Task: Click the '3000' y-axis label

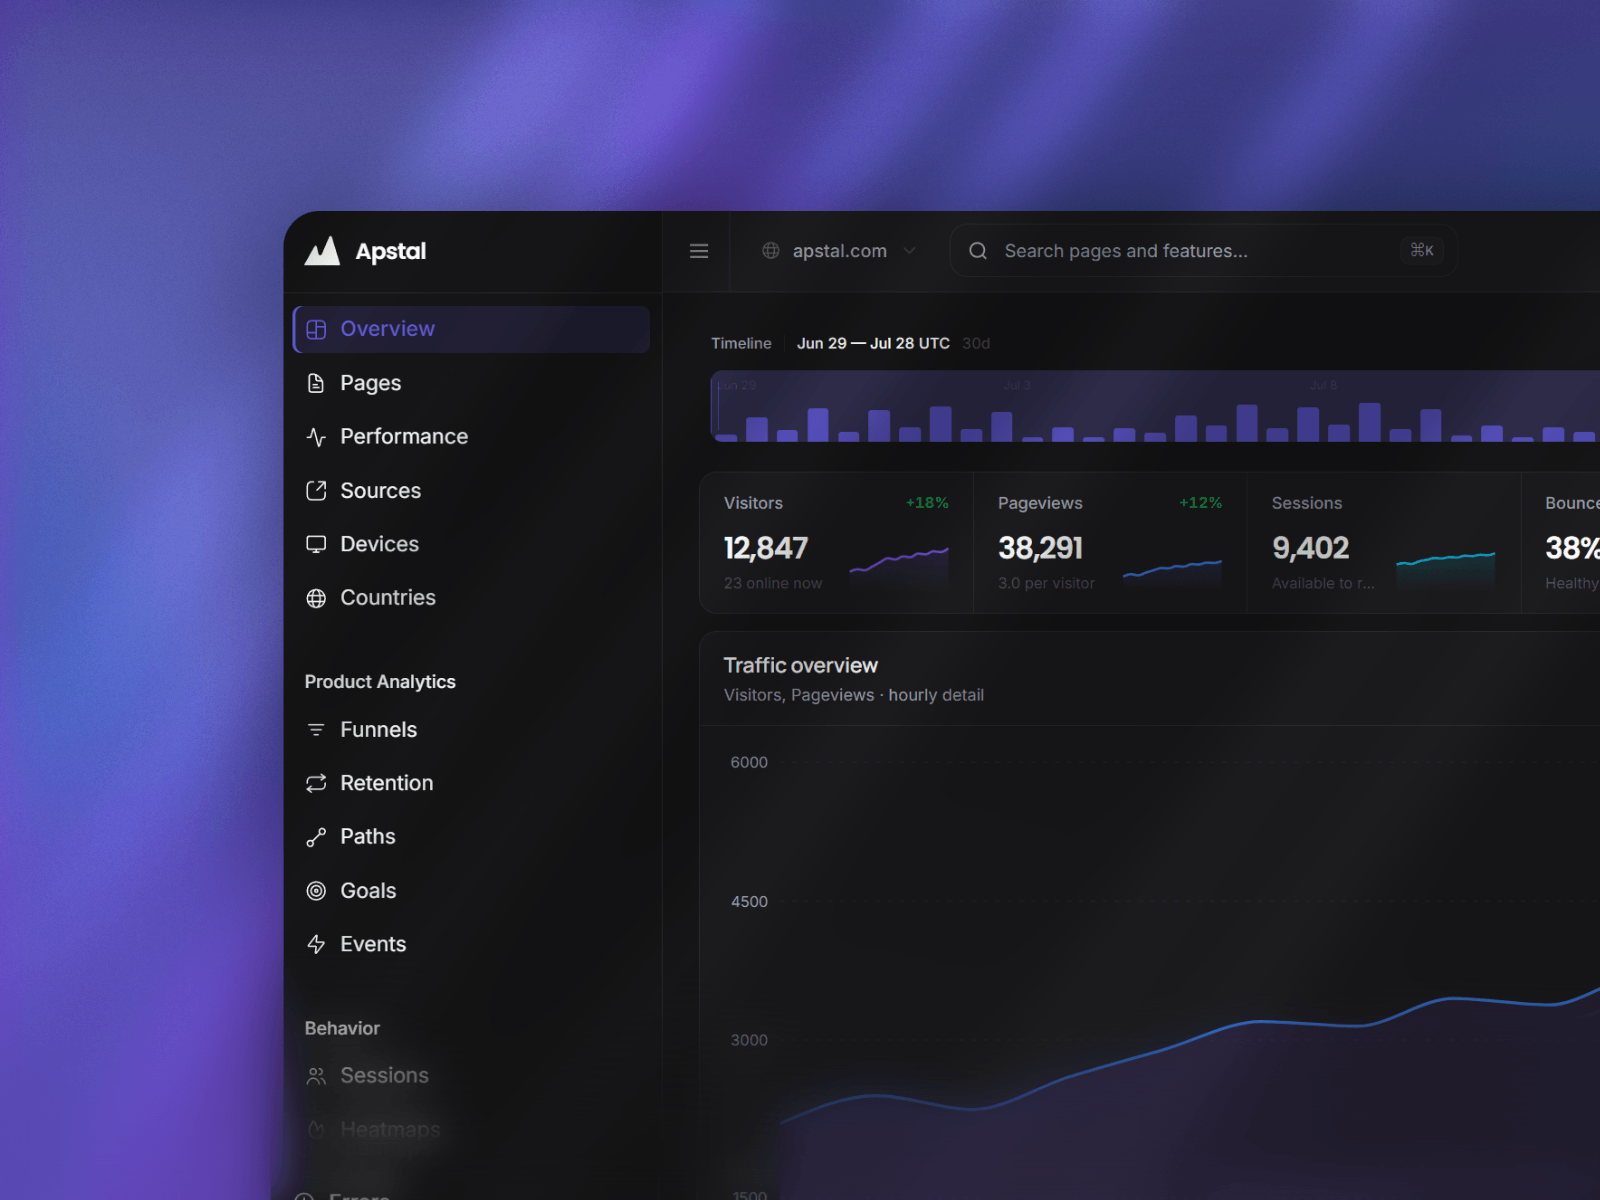Action: pyautogui.click(x=749, y=1040)
